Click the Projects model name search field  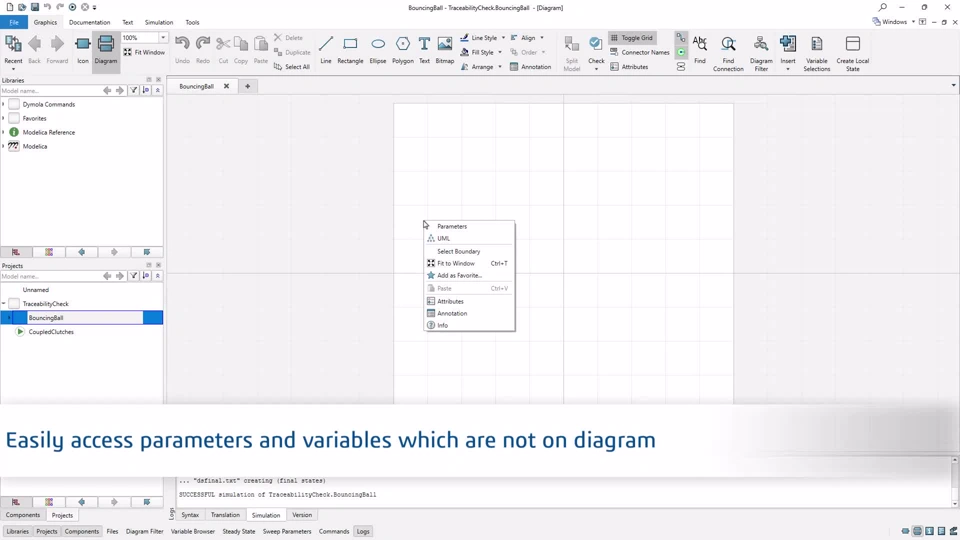click(x=50, y=276)
